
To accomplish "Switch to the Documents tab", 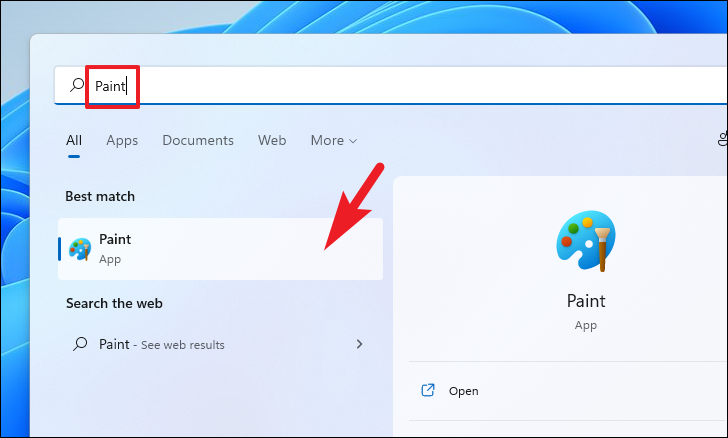I will (198, 140).
